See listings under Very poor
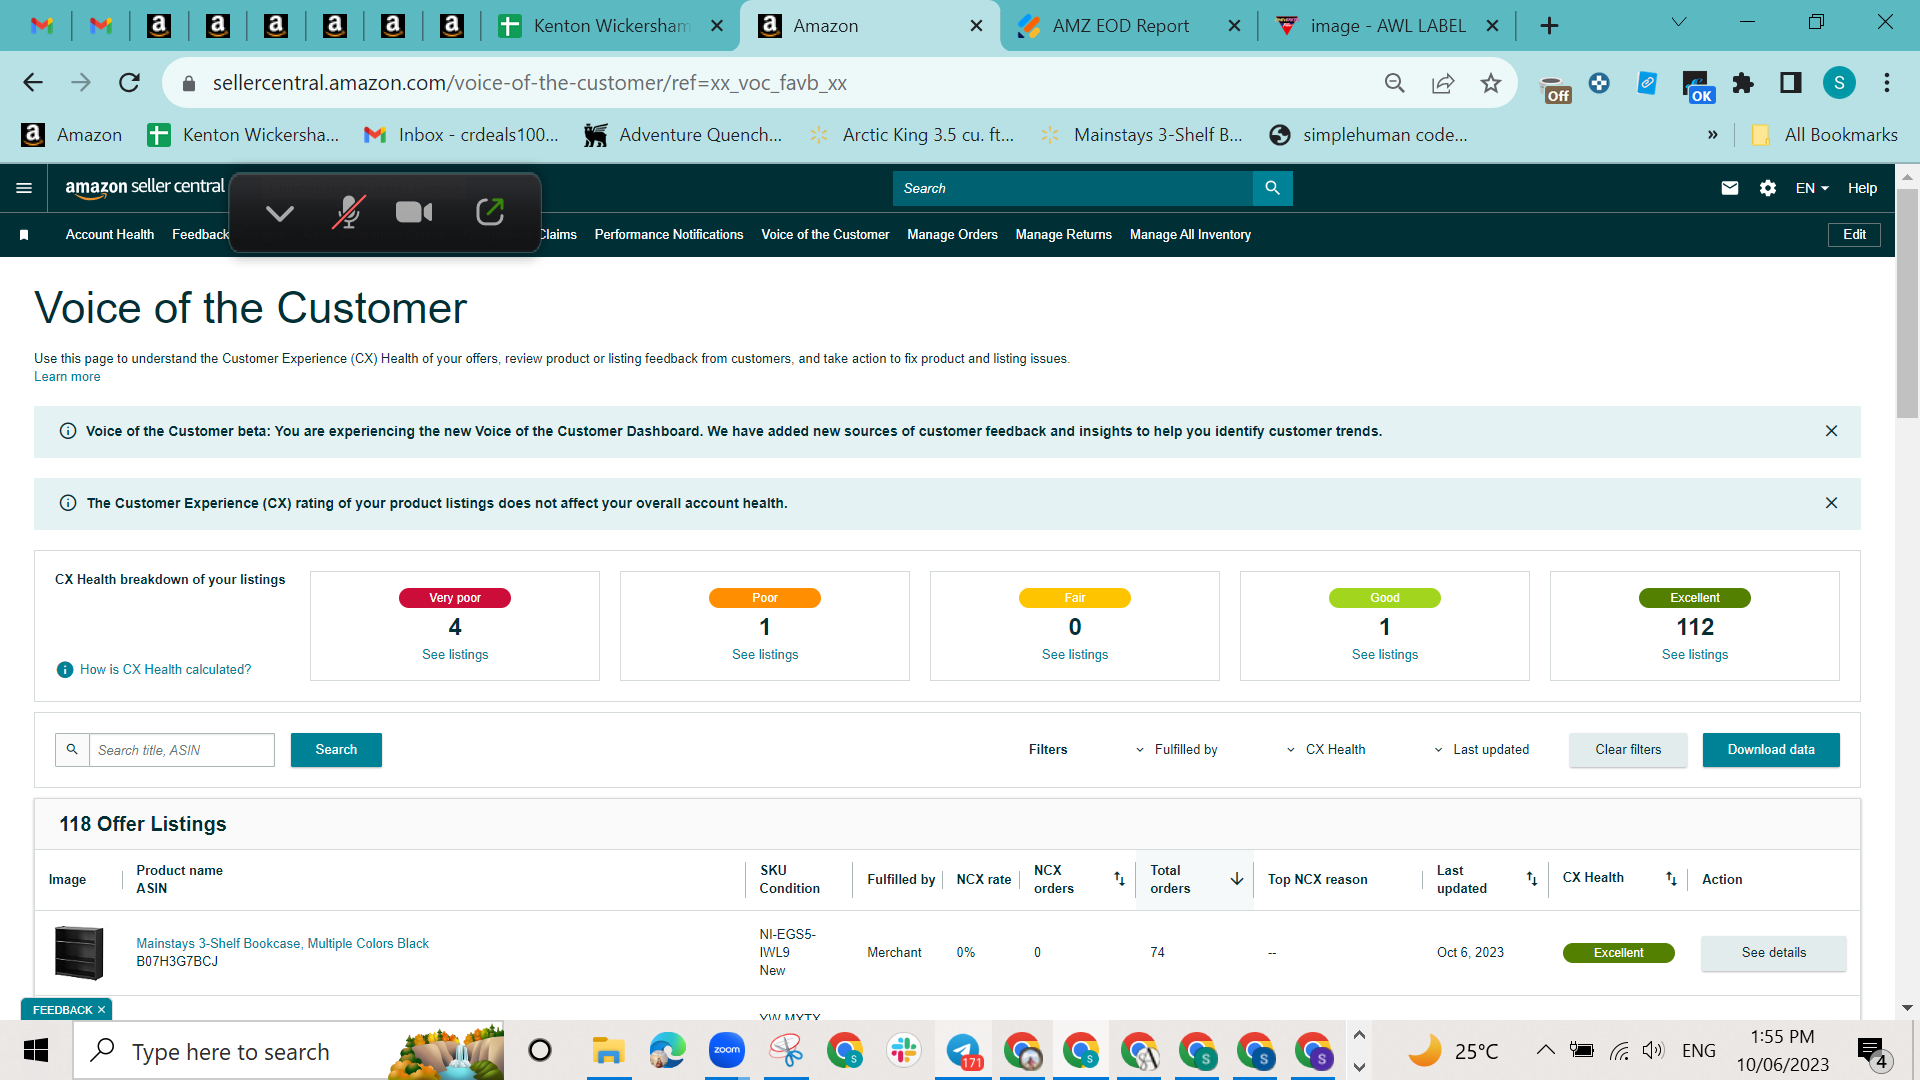 (x=455, y=655)
